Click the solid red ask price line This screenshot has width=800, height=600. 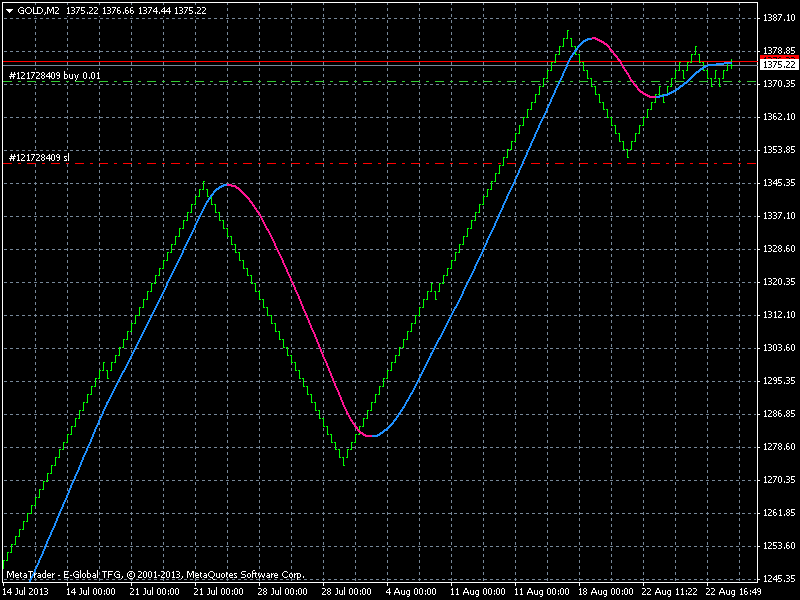click(380, 62)
